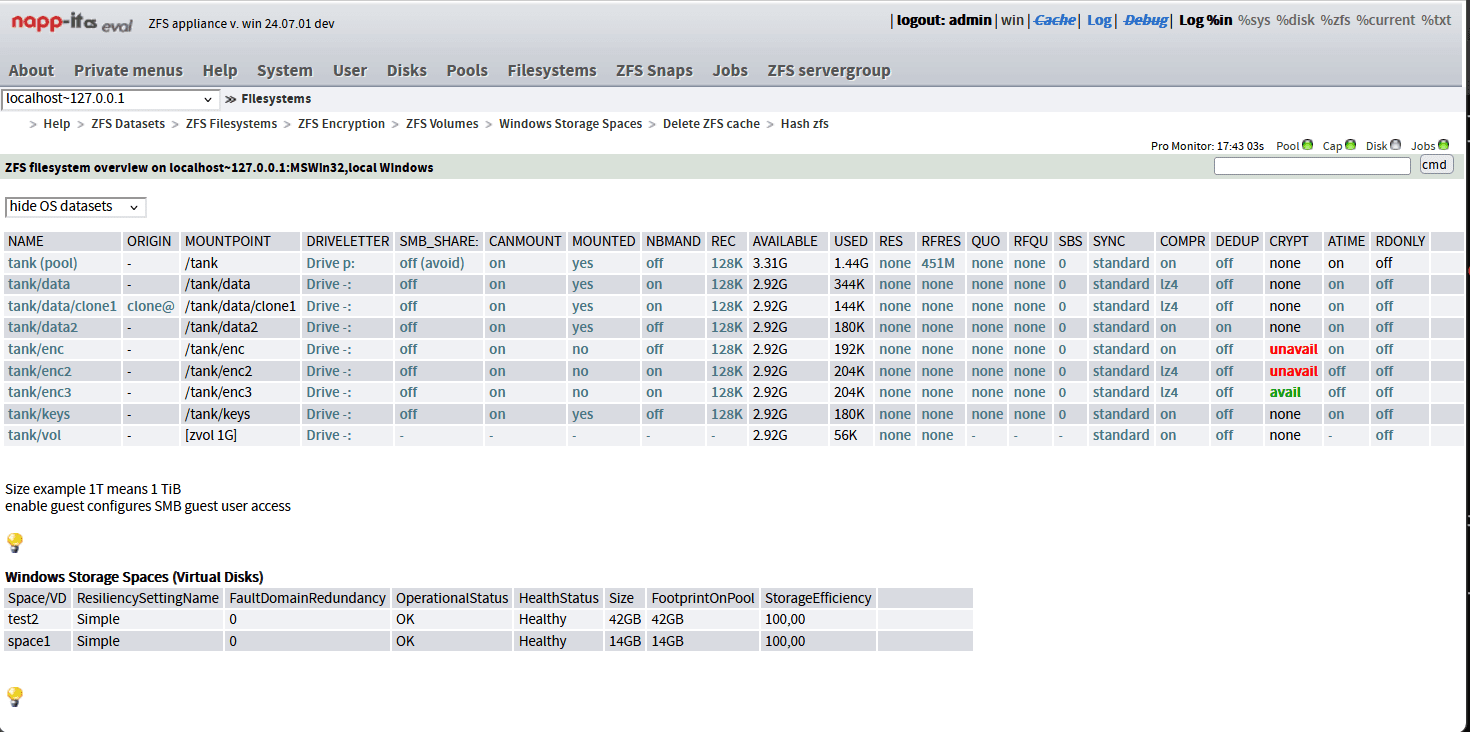1470x732 pixels.
Task: Open the Filesystems menu
Action: point(552,70)
